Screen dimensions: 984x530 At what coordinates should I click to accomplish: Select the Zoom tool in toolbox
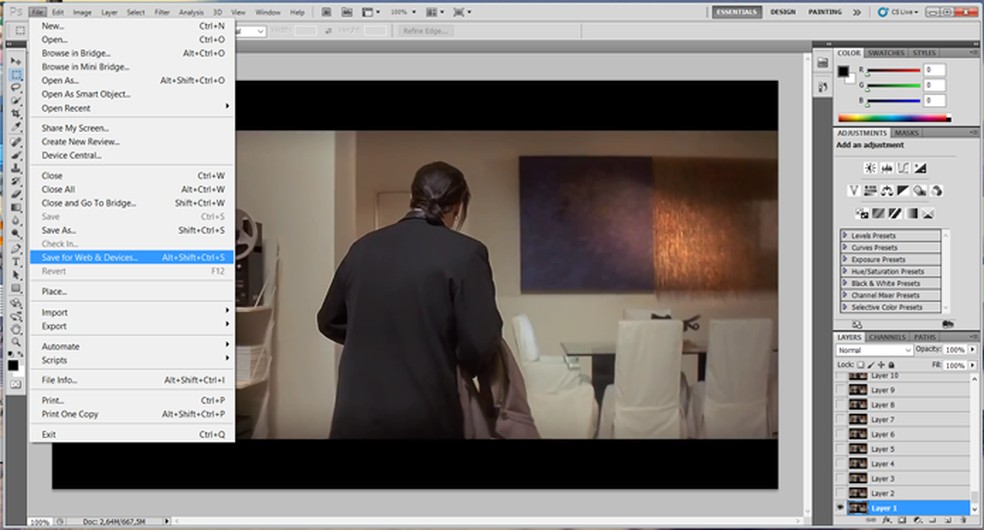click(x=16, y=342)
